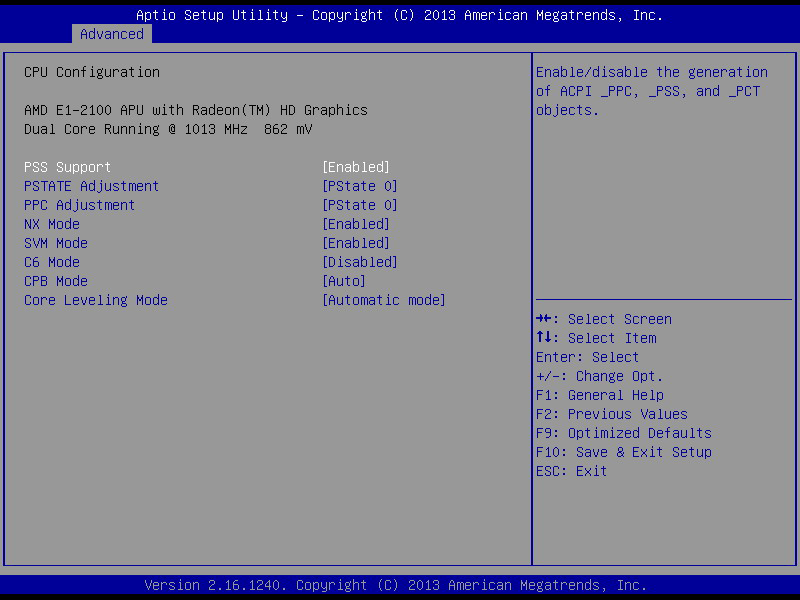
Task: Select the PPC Adjustment label
Action: click(80, 205)
